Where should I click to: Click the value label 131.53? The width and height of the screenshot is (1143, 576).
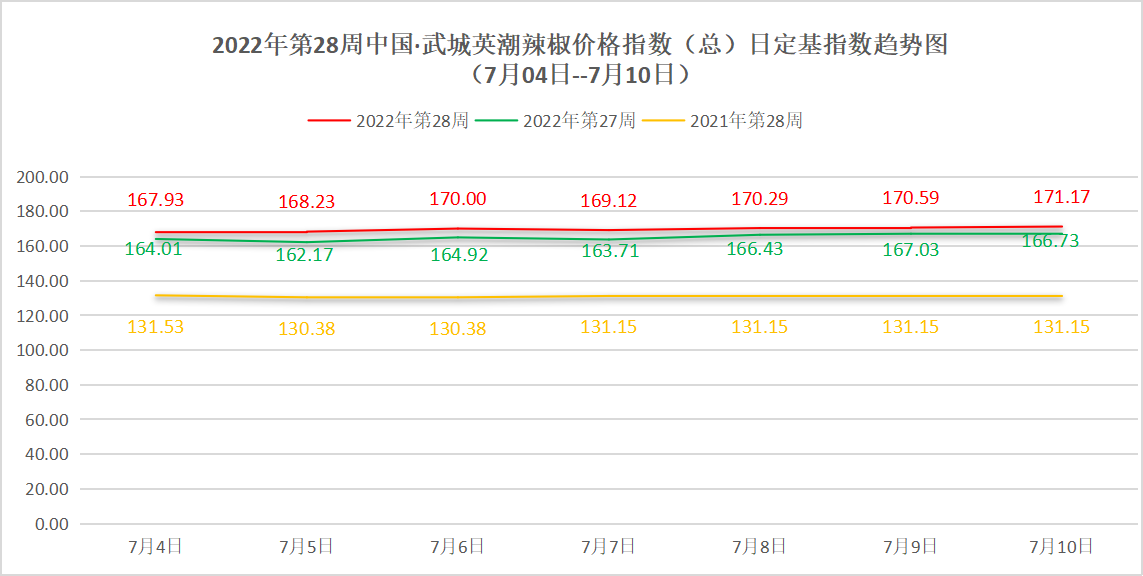click(155, 325)
